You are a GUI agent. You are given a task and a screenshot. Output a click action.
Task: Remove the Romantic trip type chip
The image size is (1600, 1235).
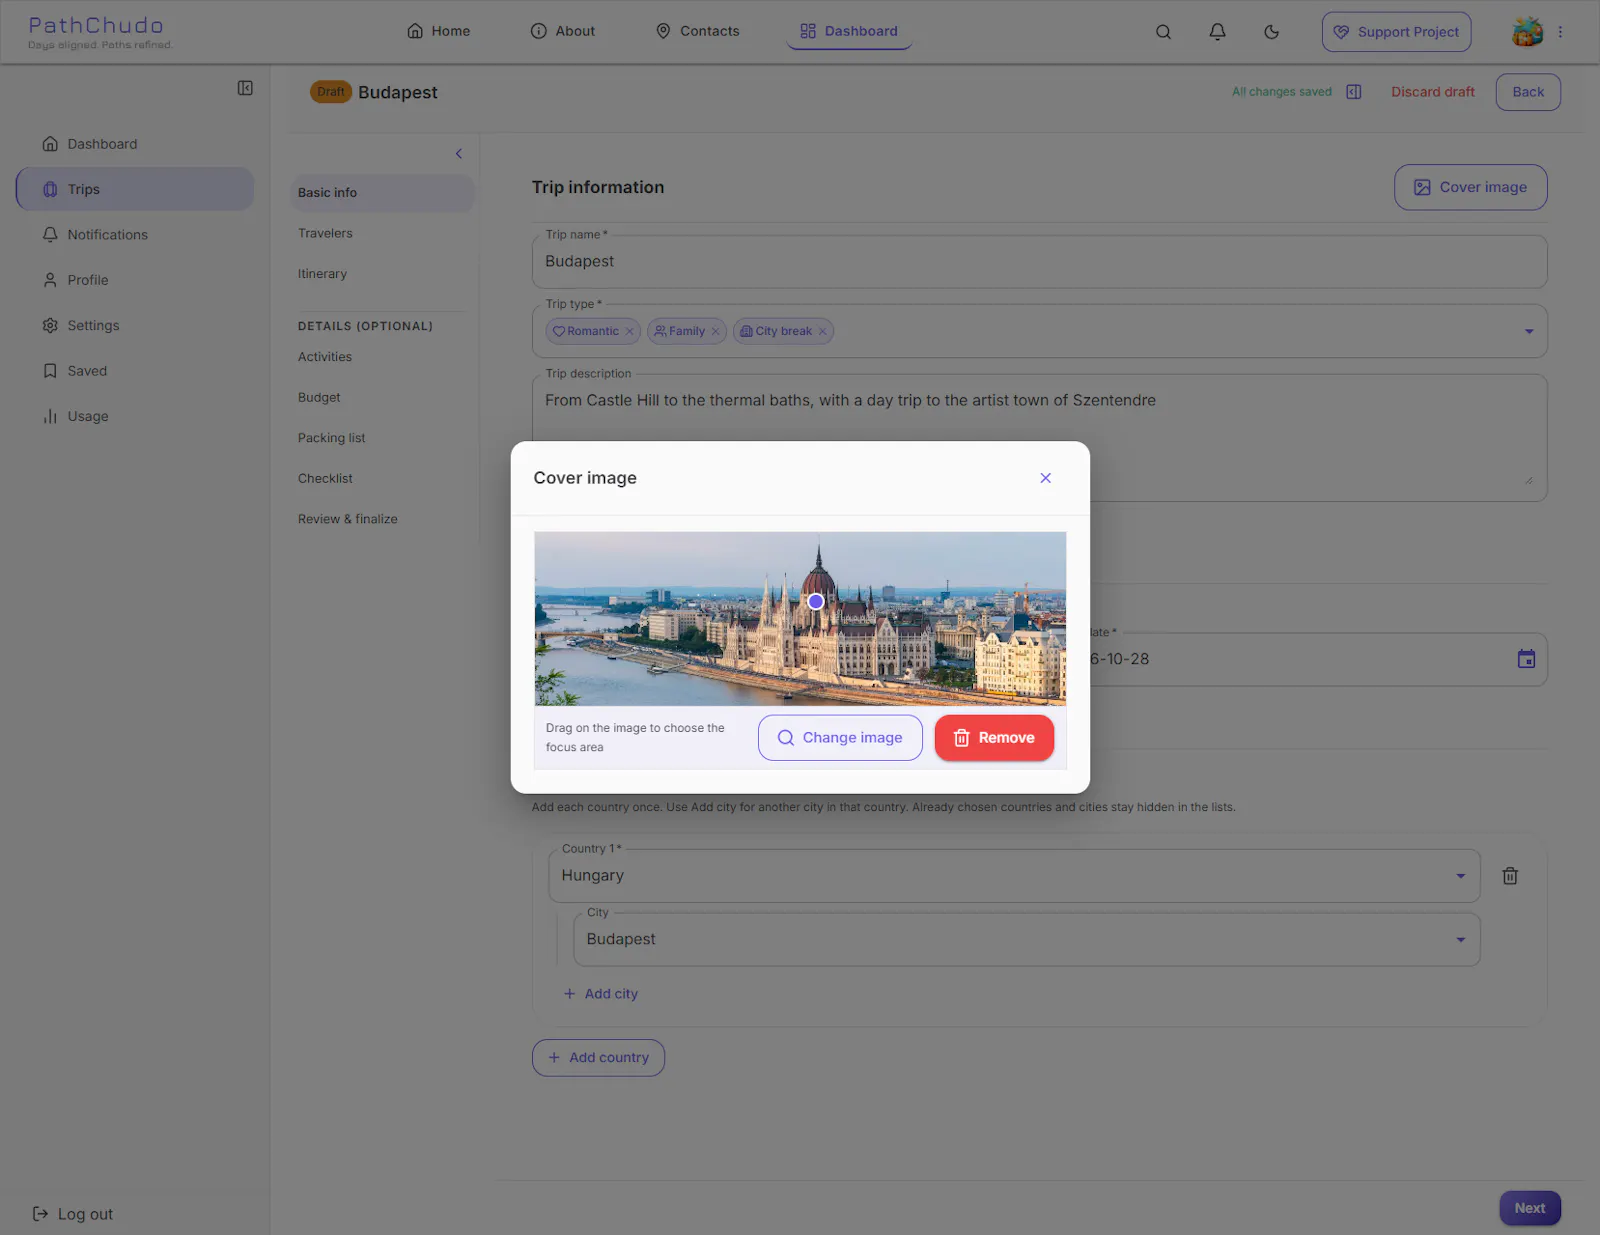coord(629,332)
